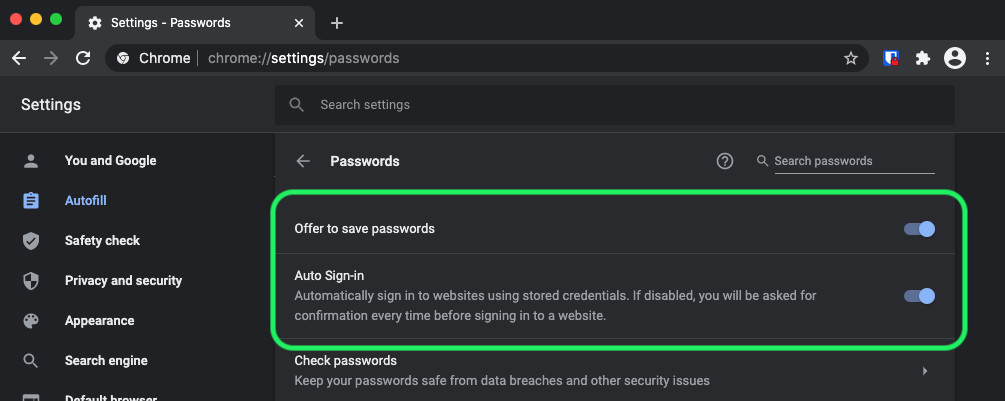Open Safety check in the sidebar

click(102, 241)
